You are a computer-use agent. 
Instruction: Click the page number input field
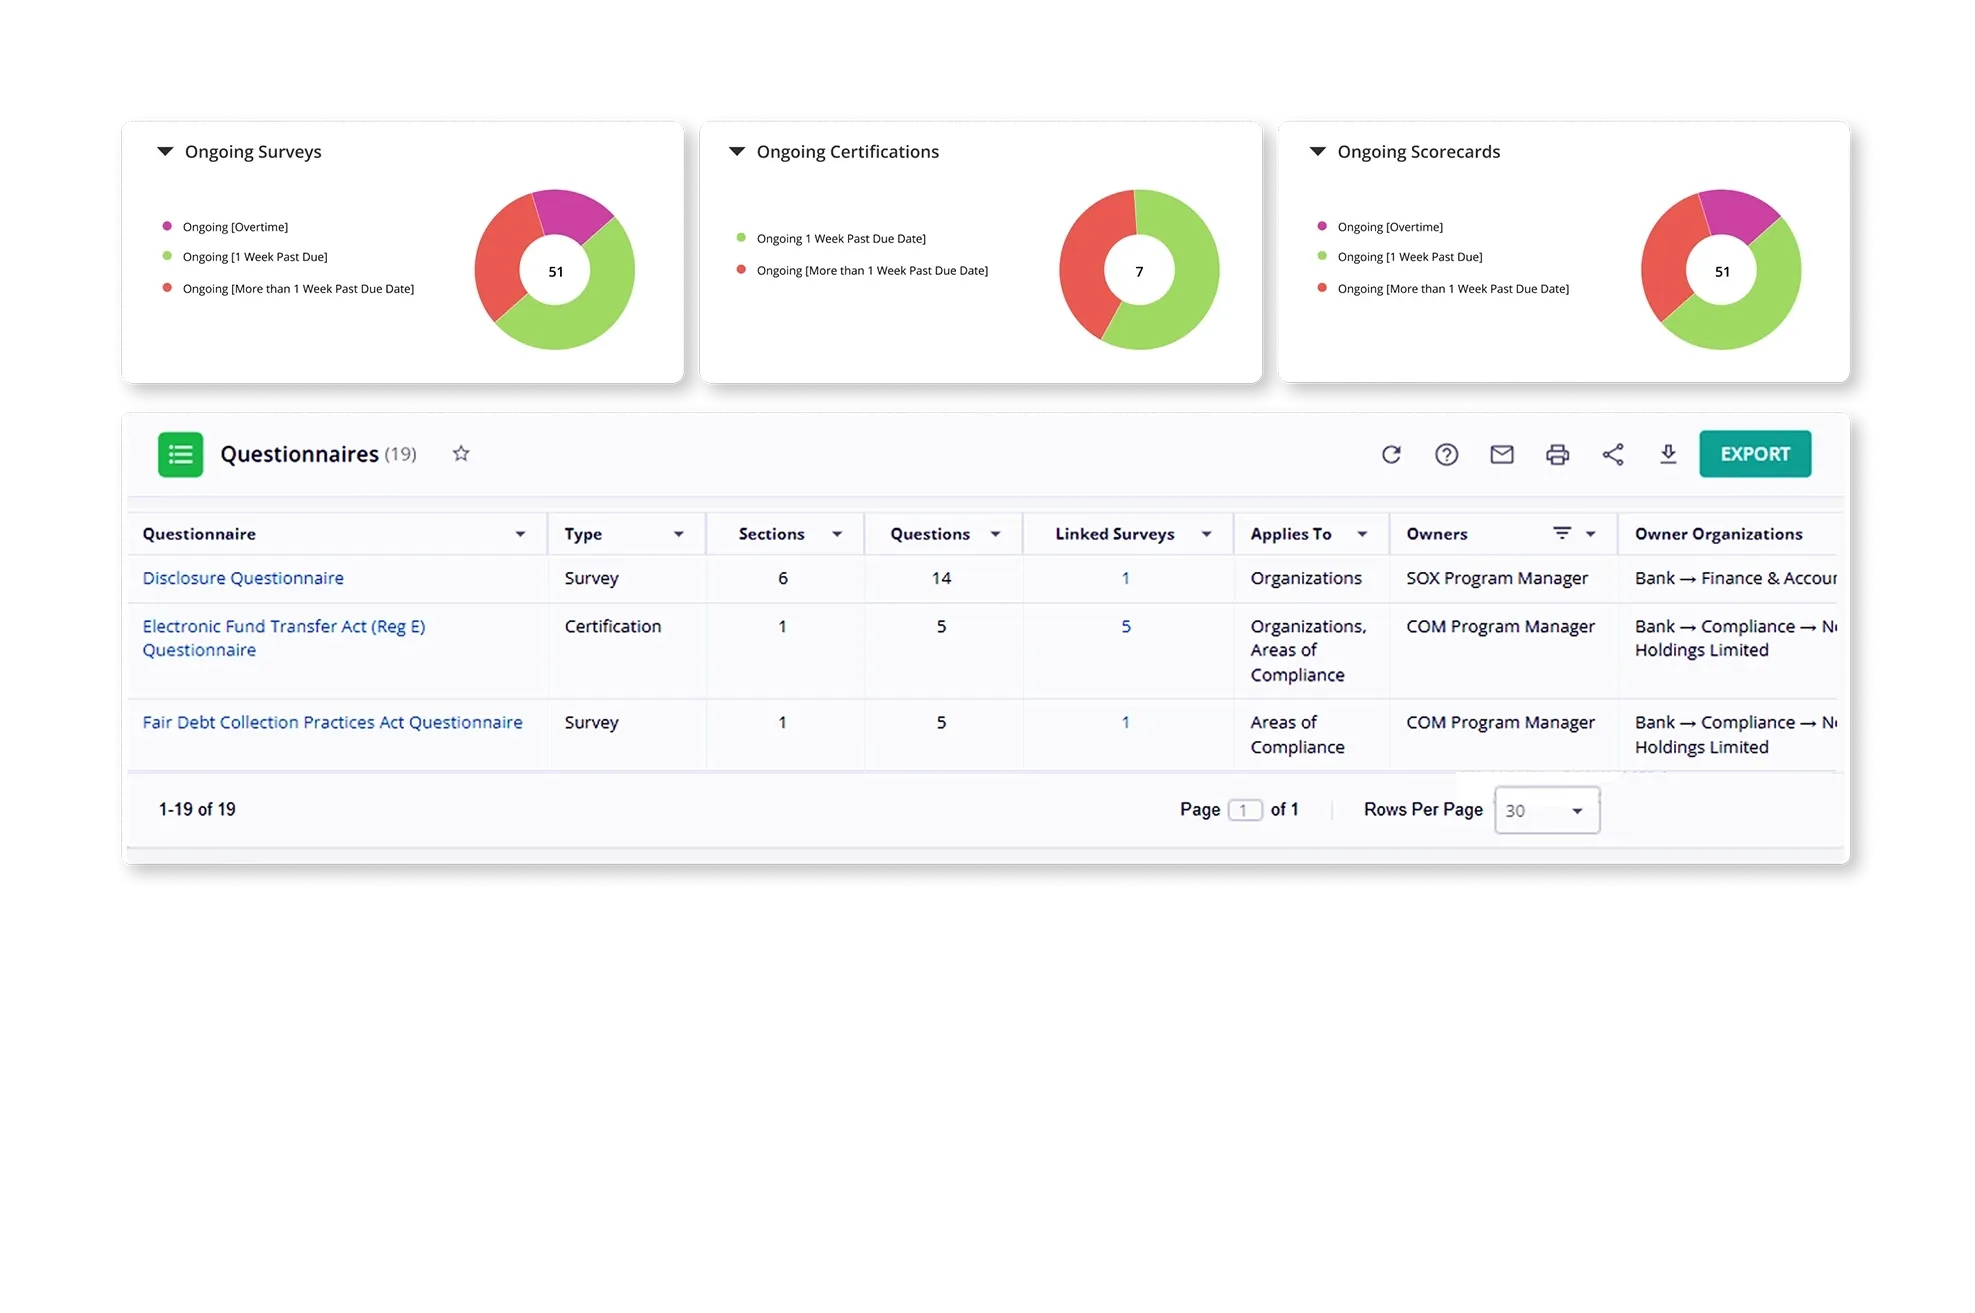coord(1244,810)
